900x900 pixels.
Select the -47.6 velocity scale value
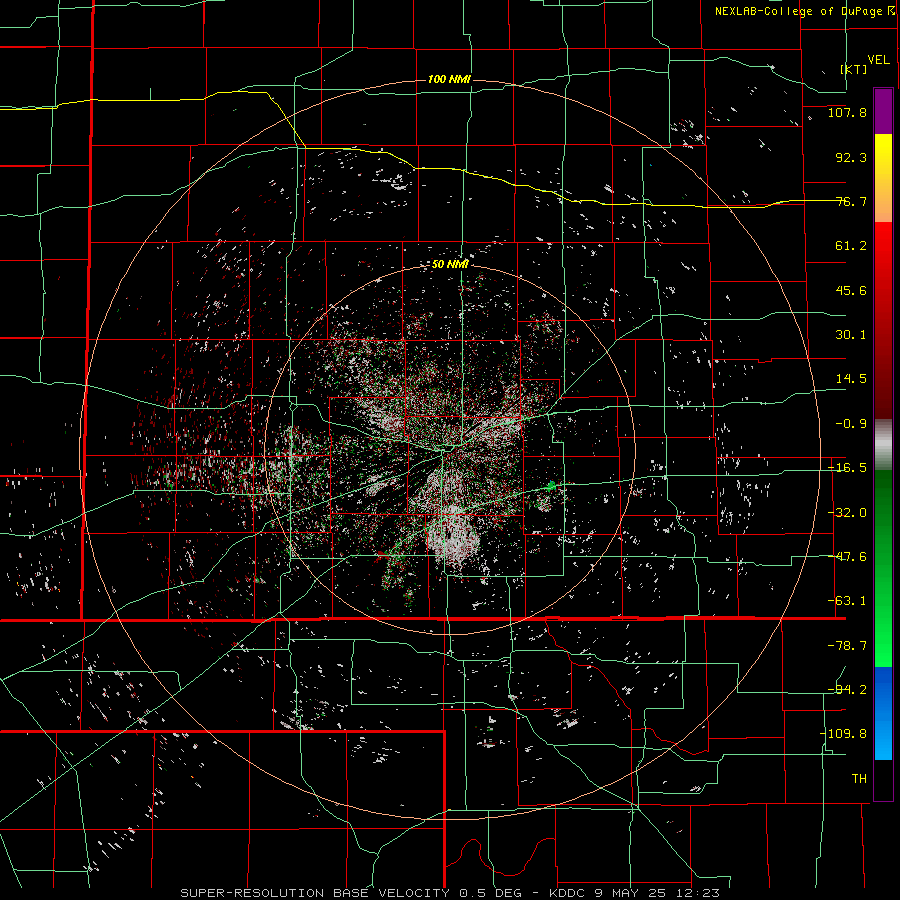click(847, 557)
